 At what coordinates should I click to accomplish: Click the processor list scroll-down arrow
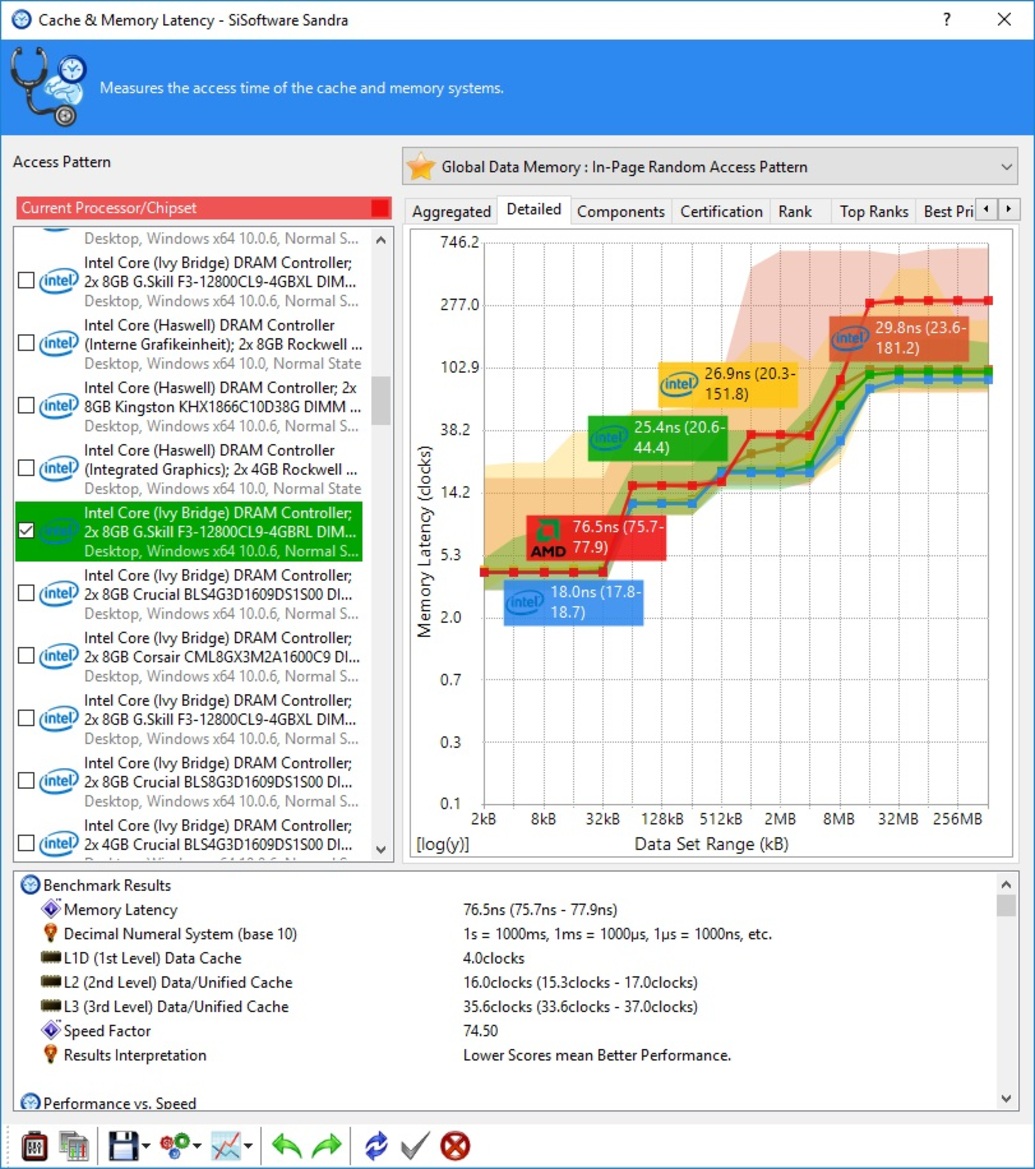[381, 849]
